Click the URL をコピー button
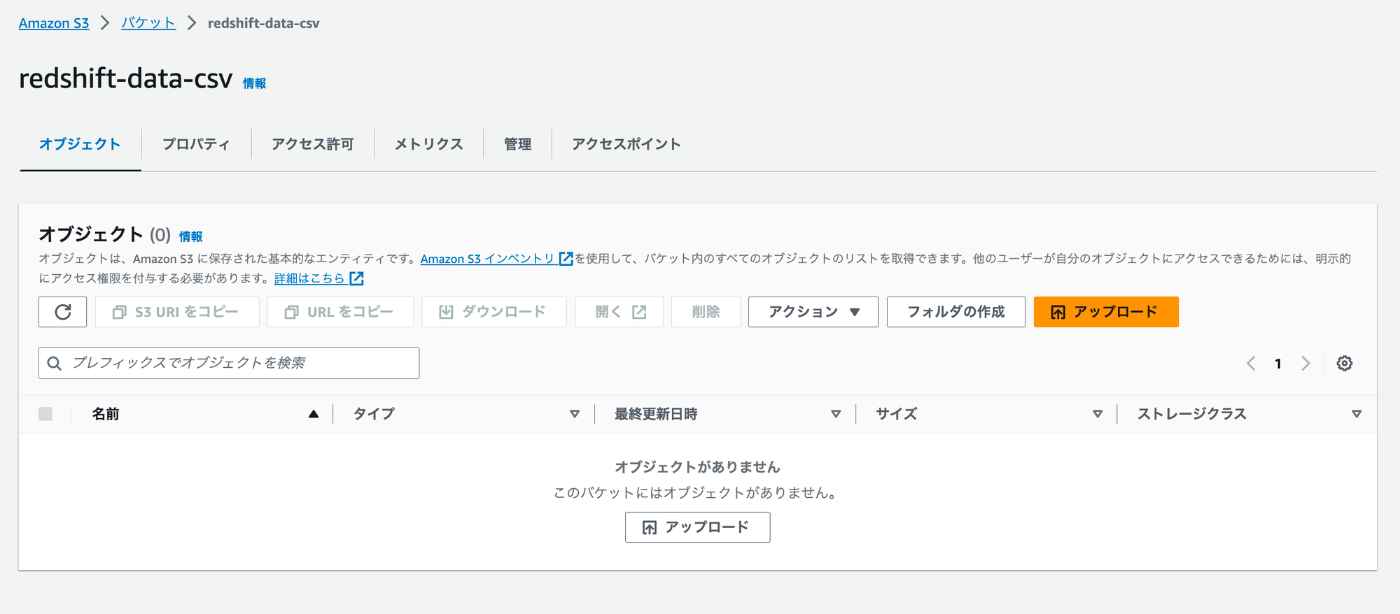 340,312
